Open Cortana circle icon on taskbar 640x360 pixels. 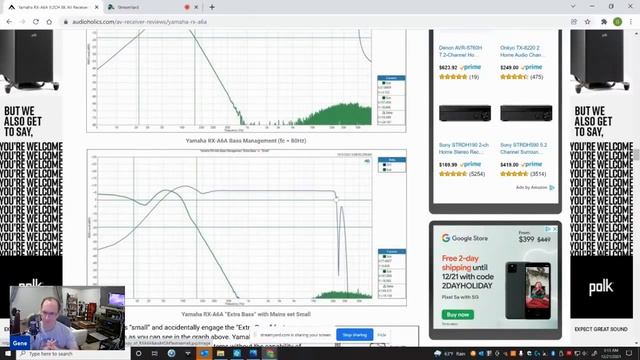point(138,353)
